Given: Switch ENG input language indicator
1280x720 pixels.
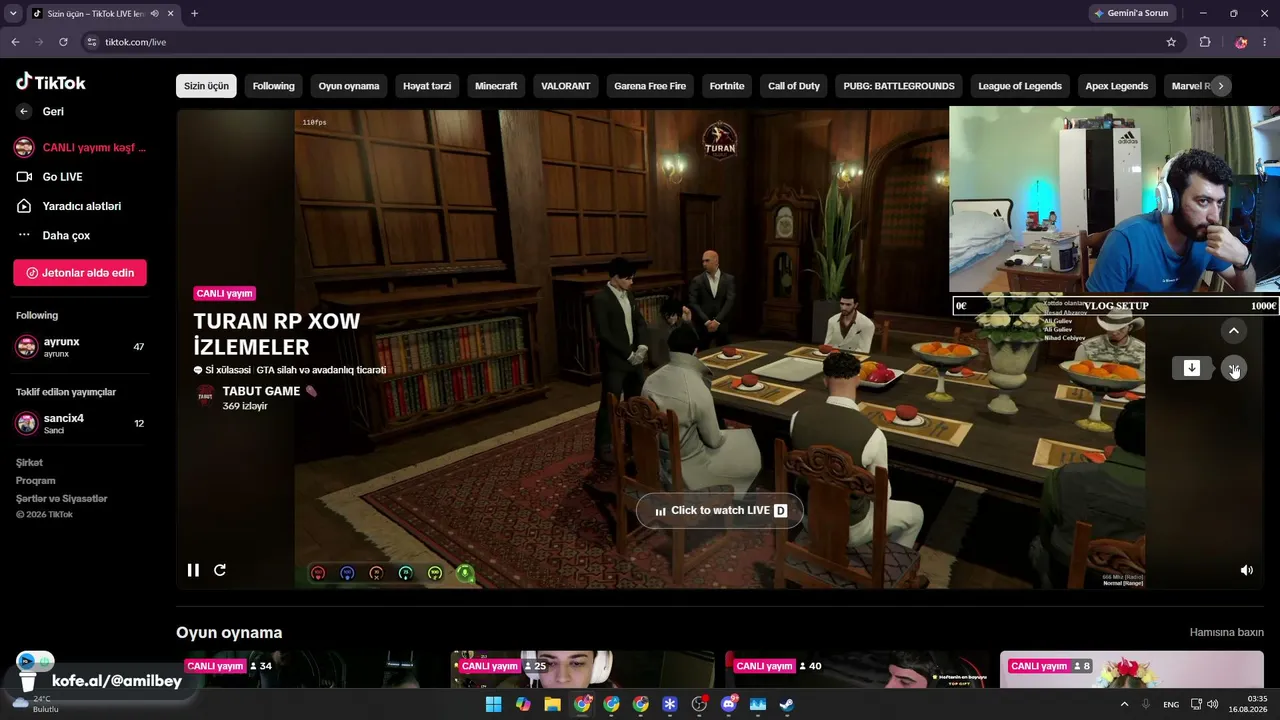Looking at the screenshot, I should (x=1171, y=704).
